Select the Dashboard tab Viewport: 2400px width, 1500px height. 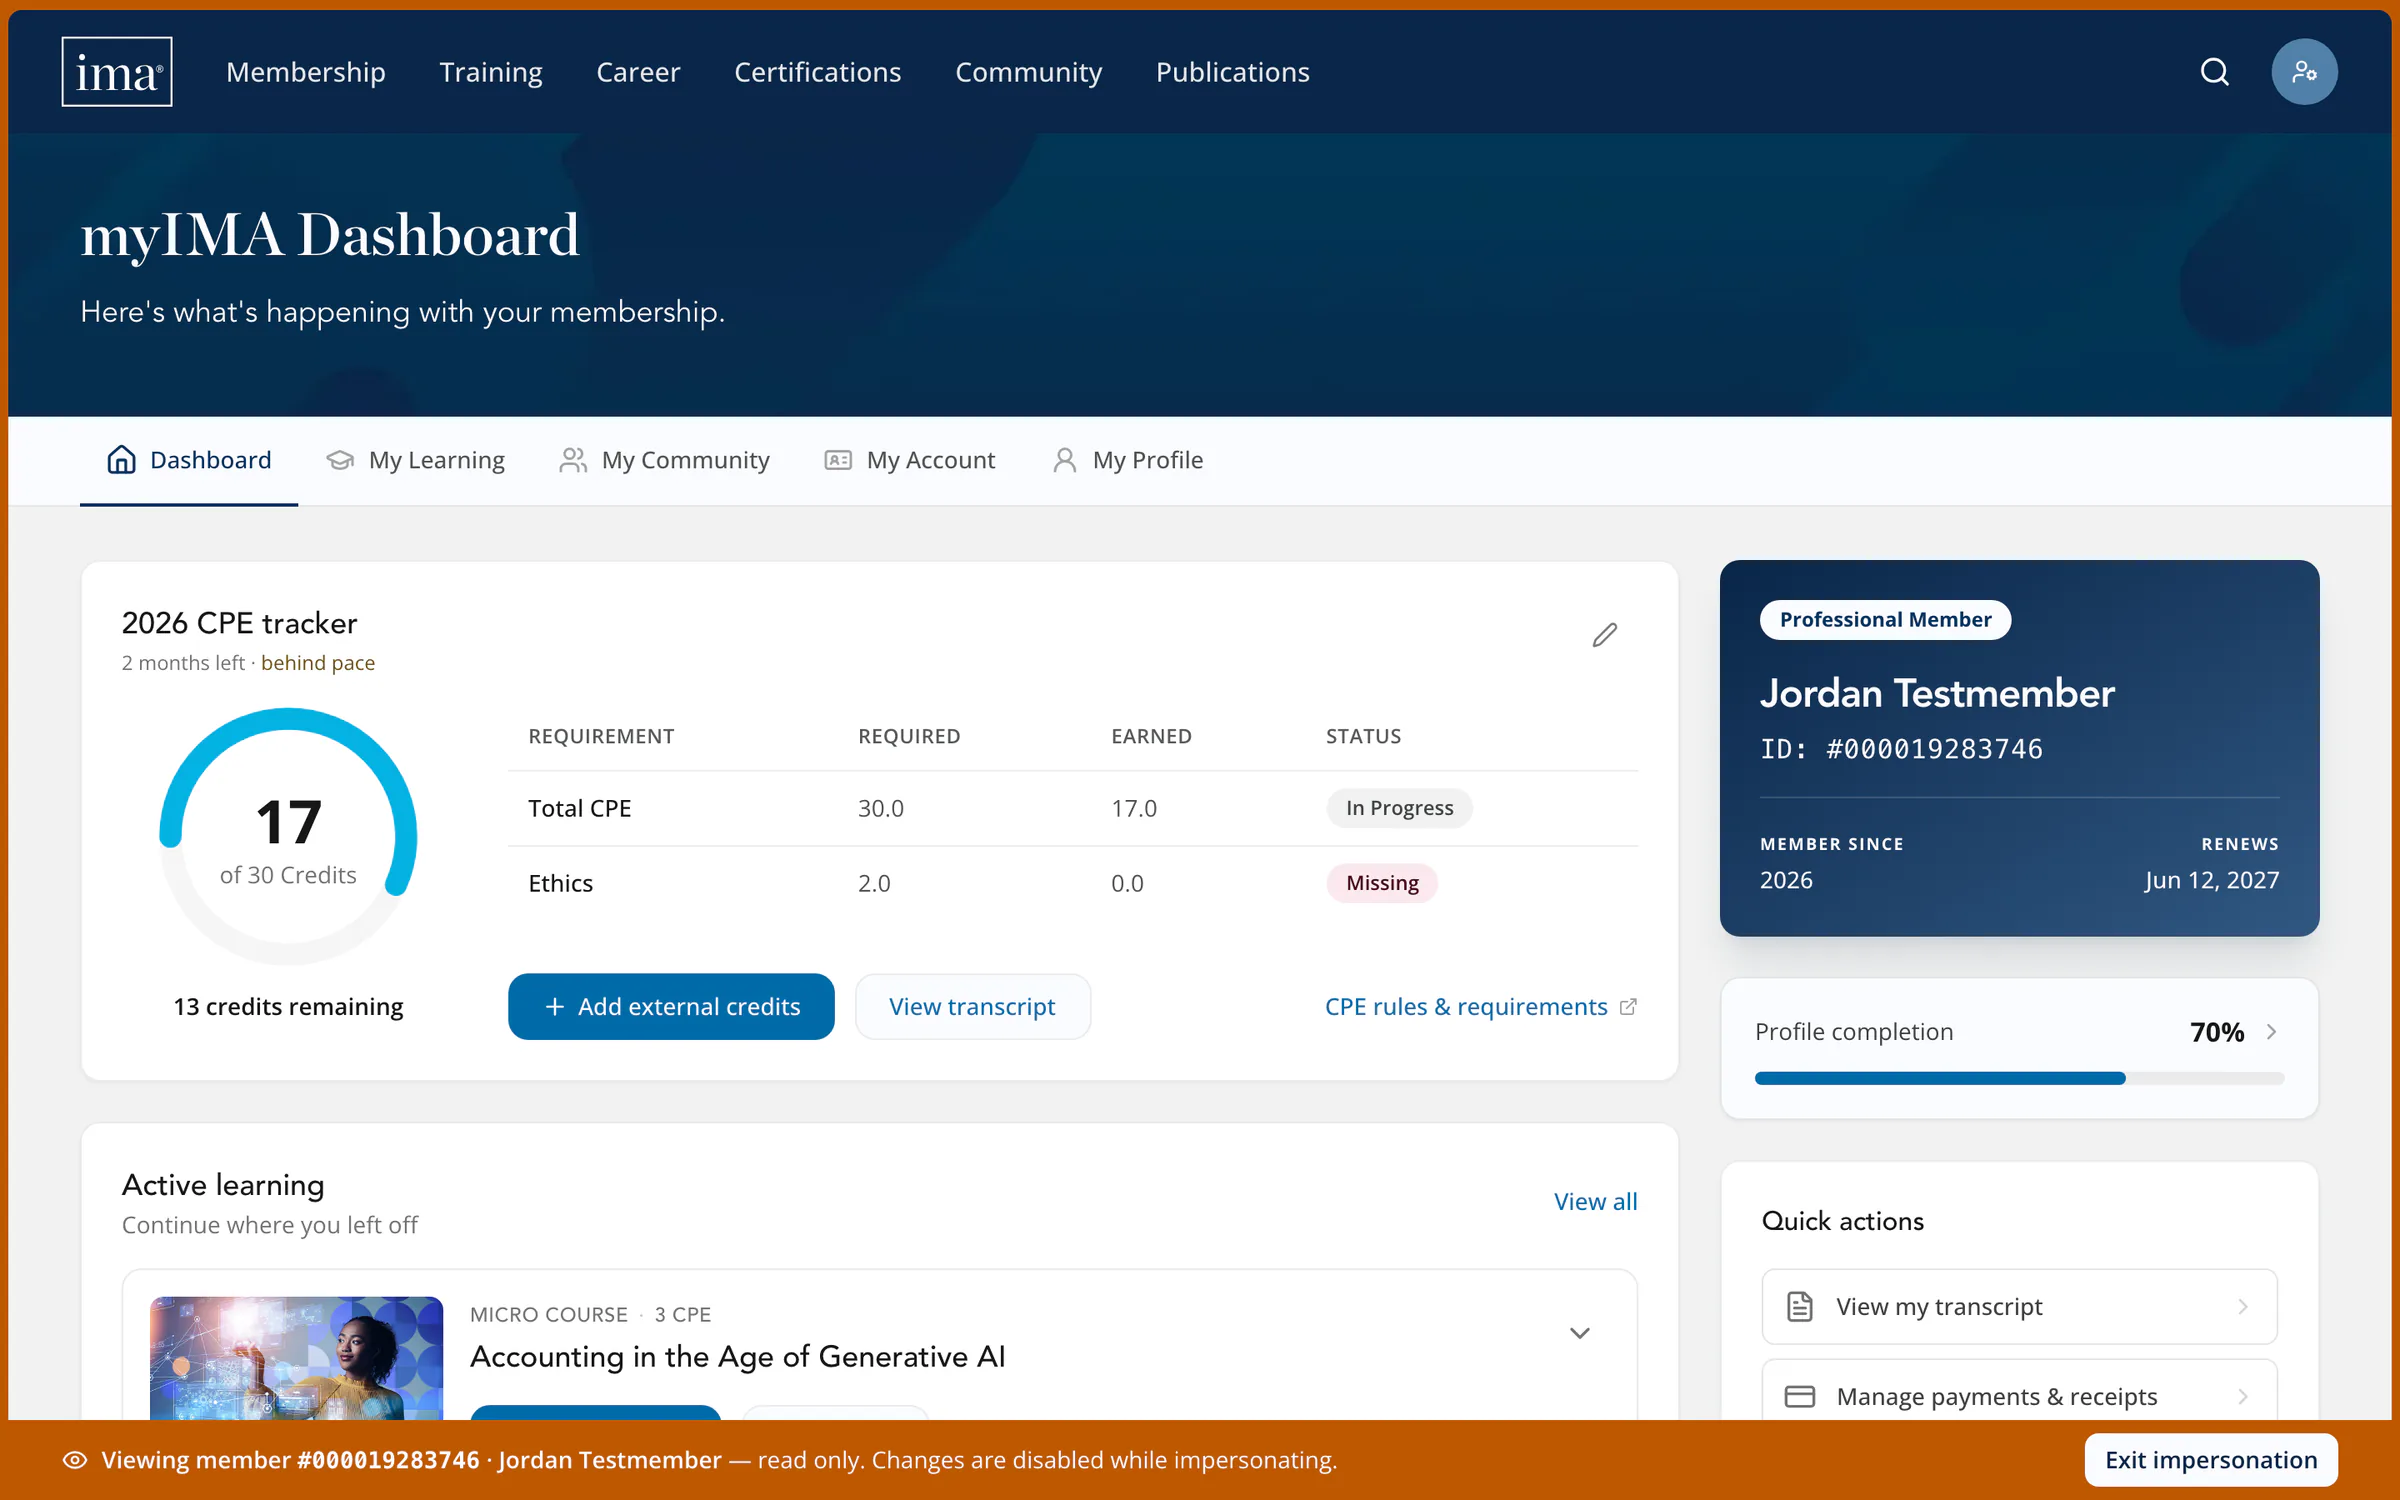click(x=189, y=460)
